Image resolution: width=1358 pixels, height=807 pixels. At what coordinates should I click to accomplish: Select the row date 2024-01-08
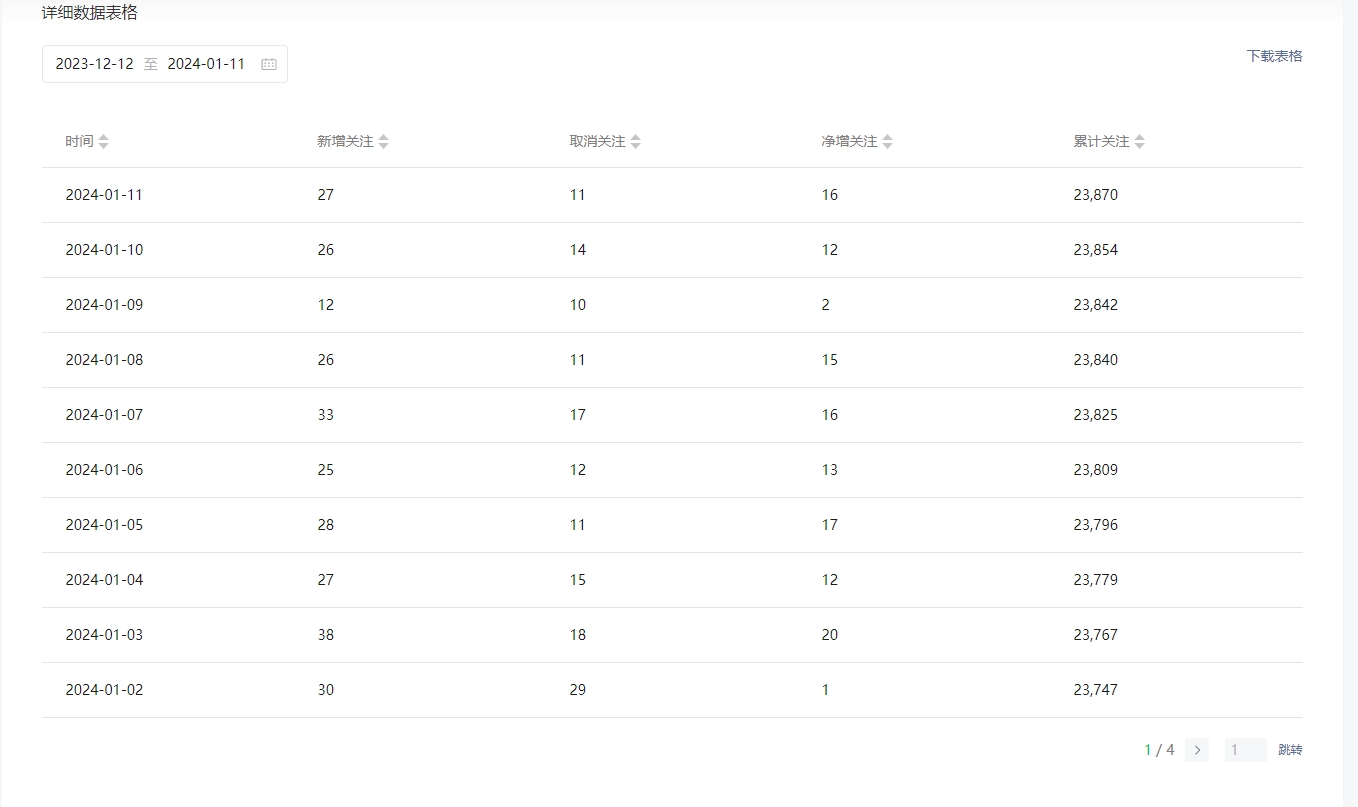(x=104, y=360)
